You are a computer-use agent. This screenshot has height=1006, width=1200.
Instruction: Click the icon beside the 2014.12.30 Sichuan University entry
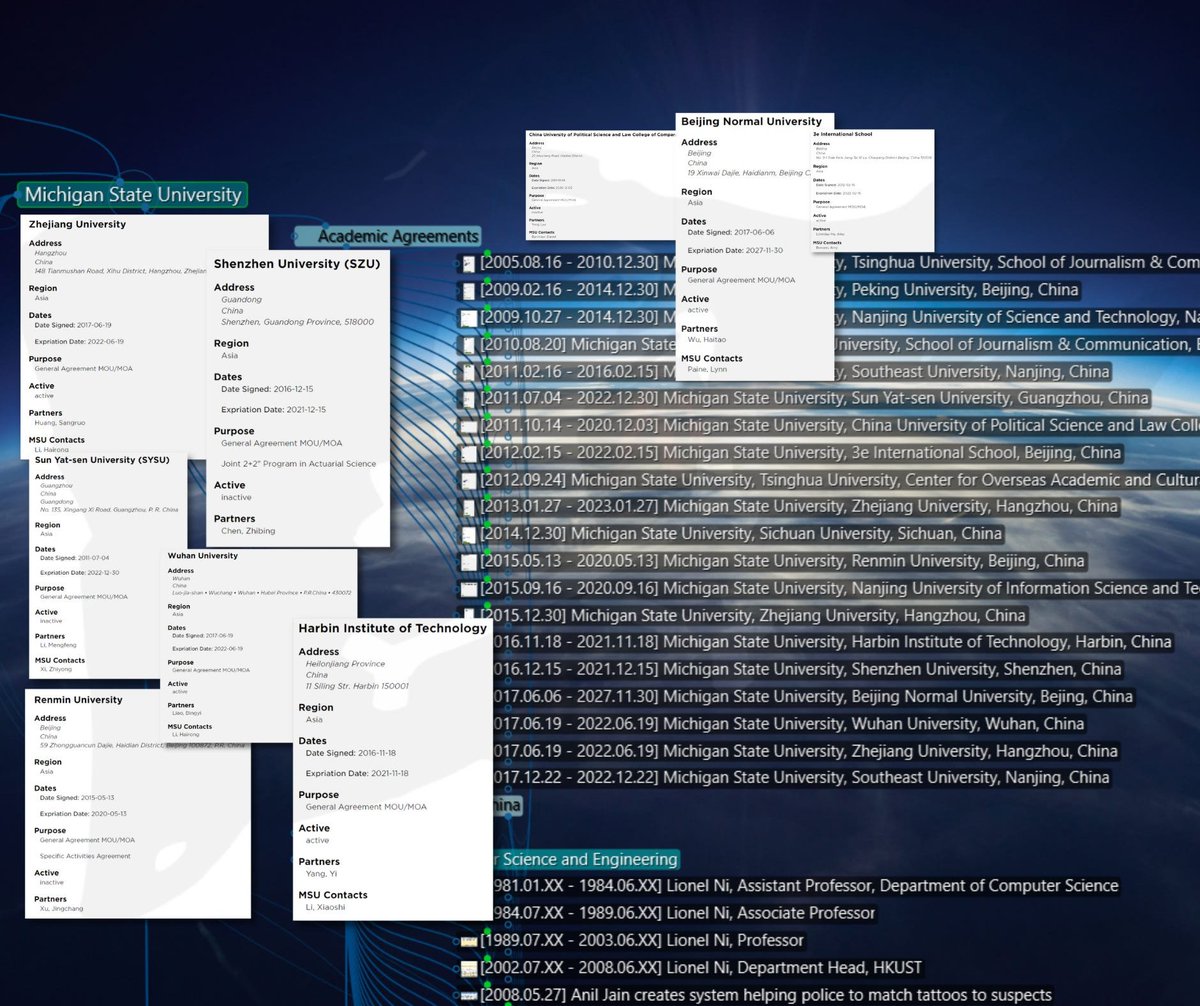coord(468,534)
